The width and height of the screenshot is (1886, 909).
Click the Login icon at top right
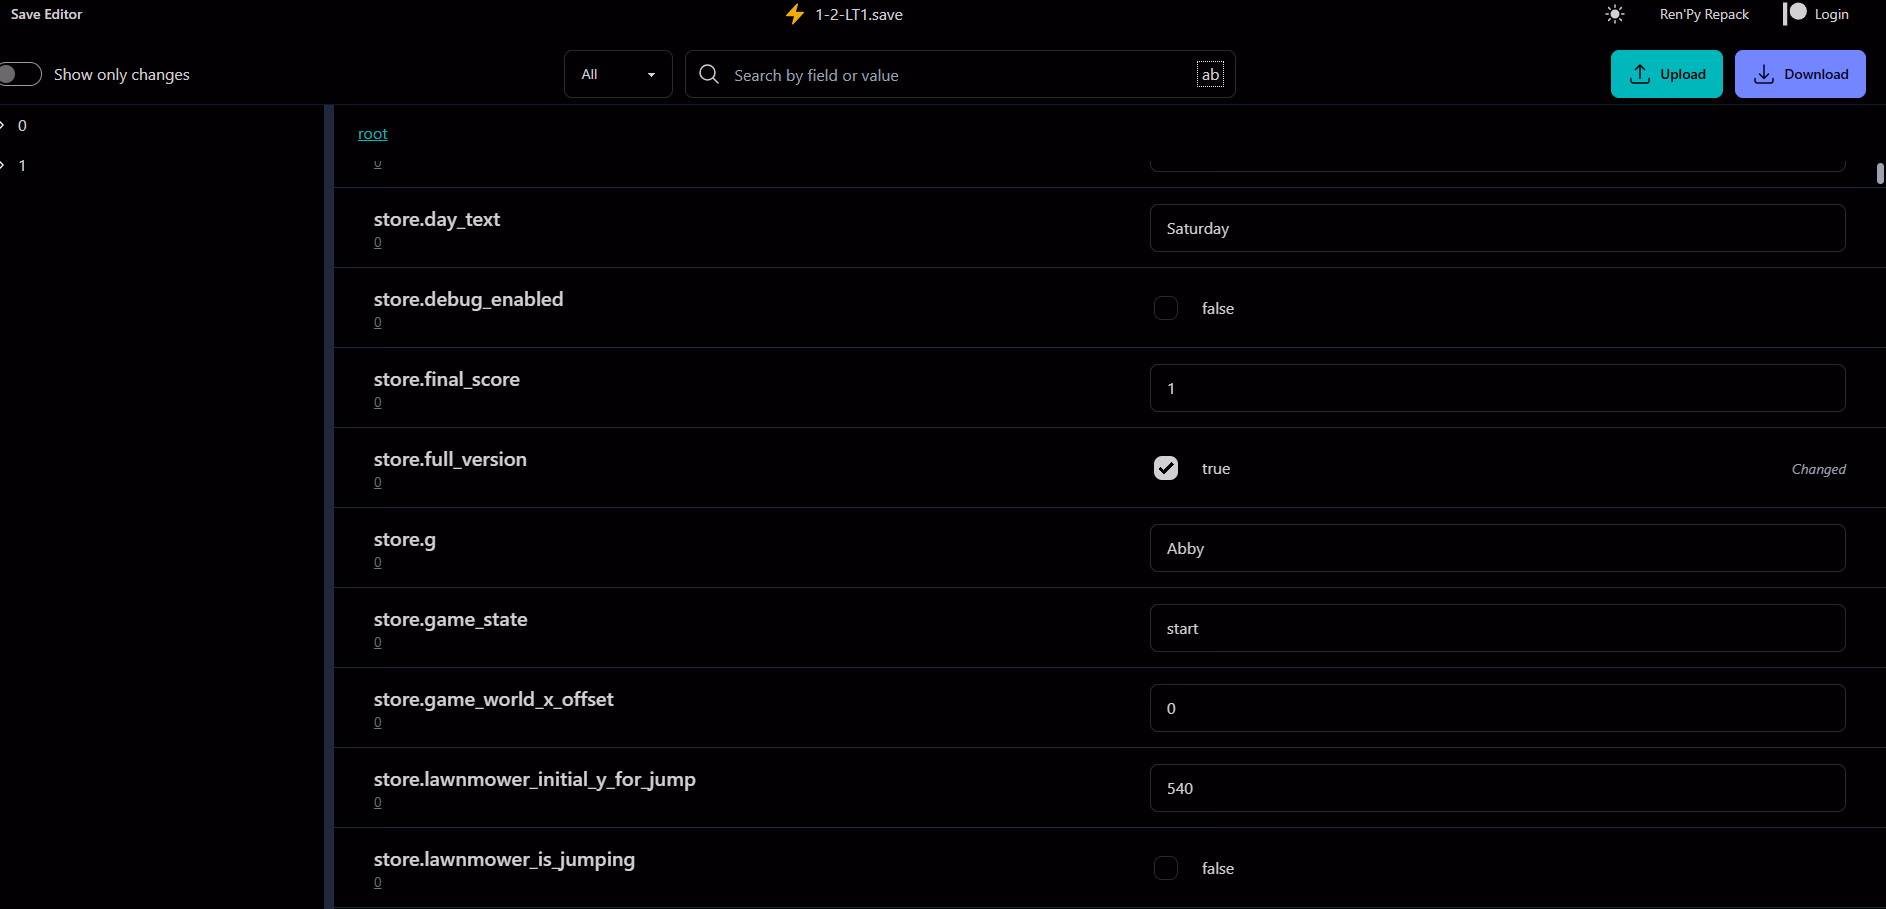click(x=1795, y=14)
